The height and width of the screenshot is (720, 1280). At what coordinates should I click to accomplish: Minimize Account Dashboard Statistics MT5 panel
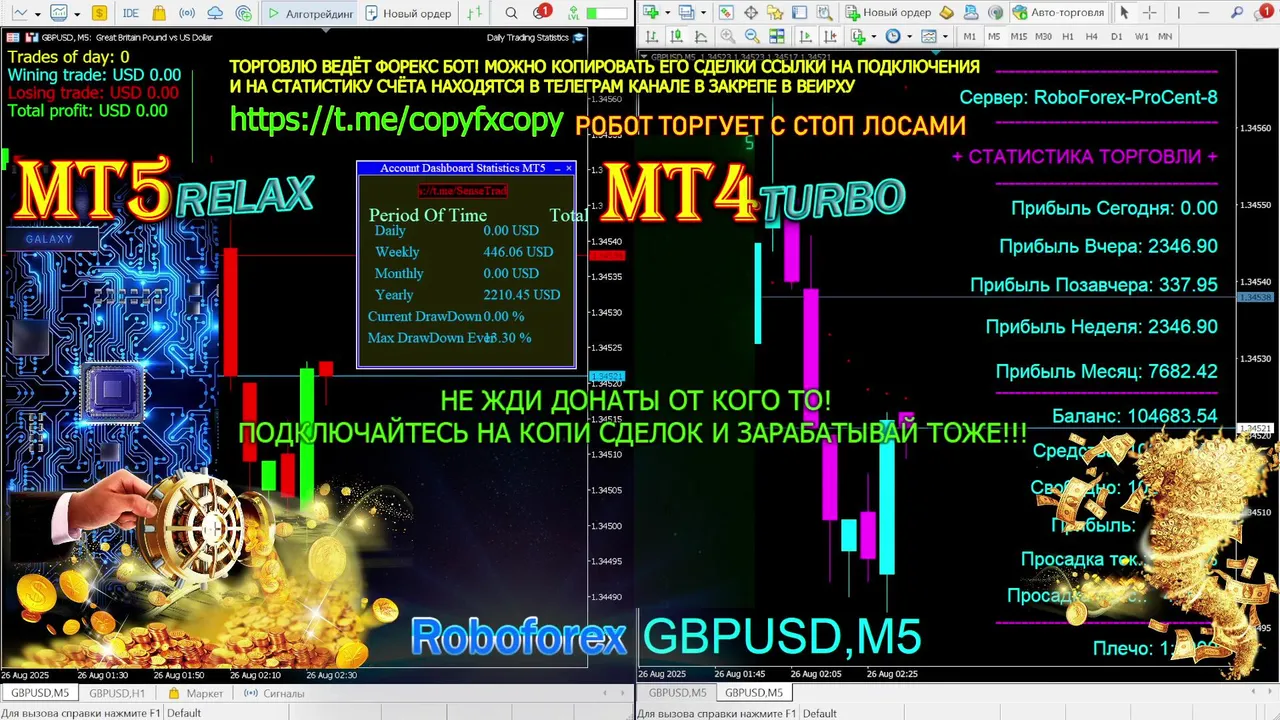click(x=557, y=168)
